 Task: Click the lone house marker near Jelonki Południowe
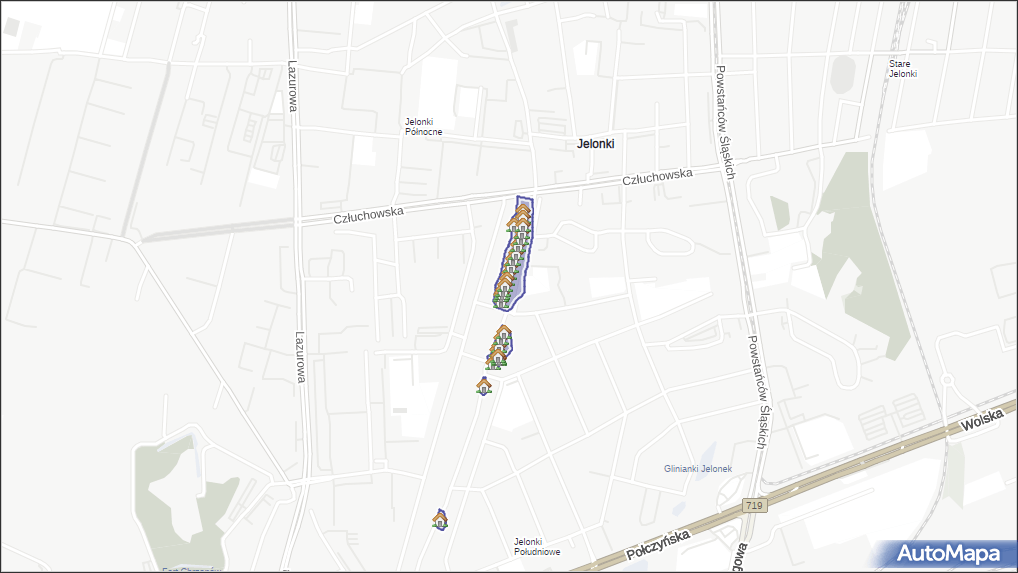pyautogui.click(x=440, y=520)
